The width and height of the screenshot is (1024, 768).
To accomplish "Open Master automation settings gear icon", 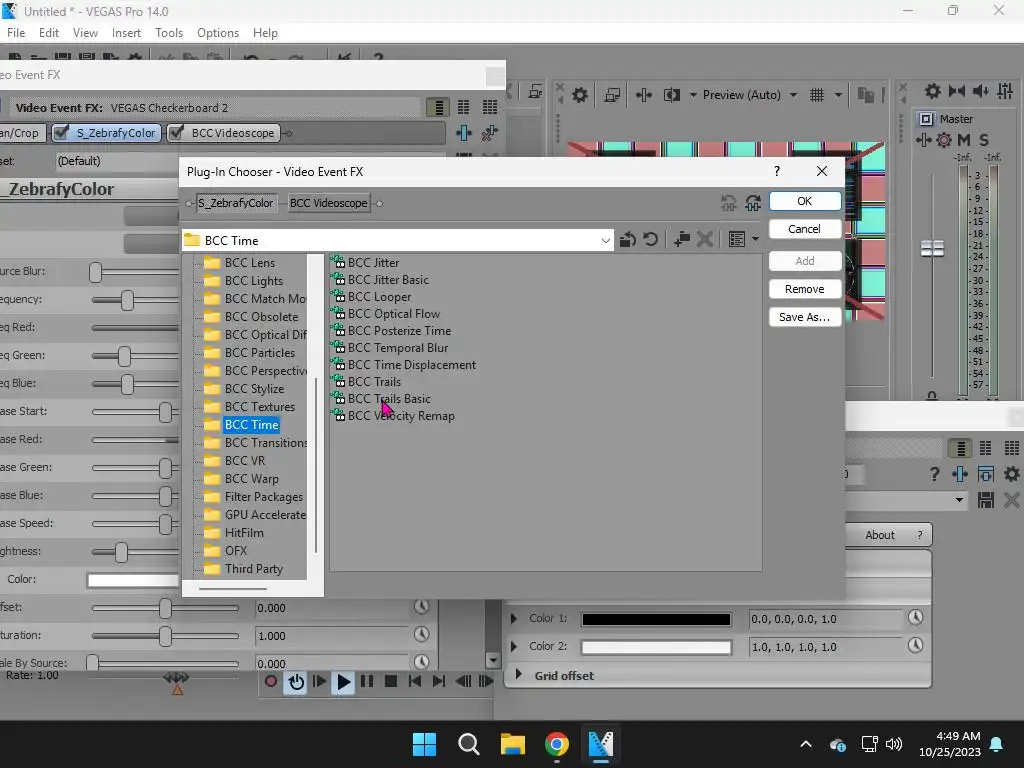I will [944, 140].
